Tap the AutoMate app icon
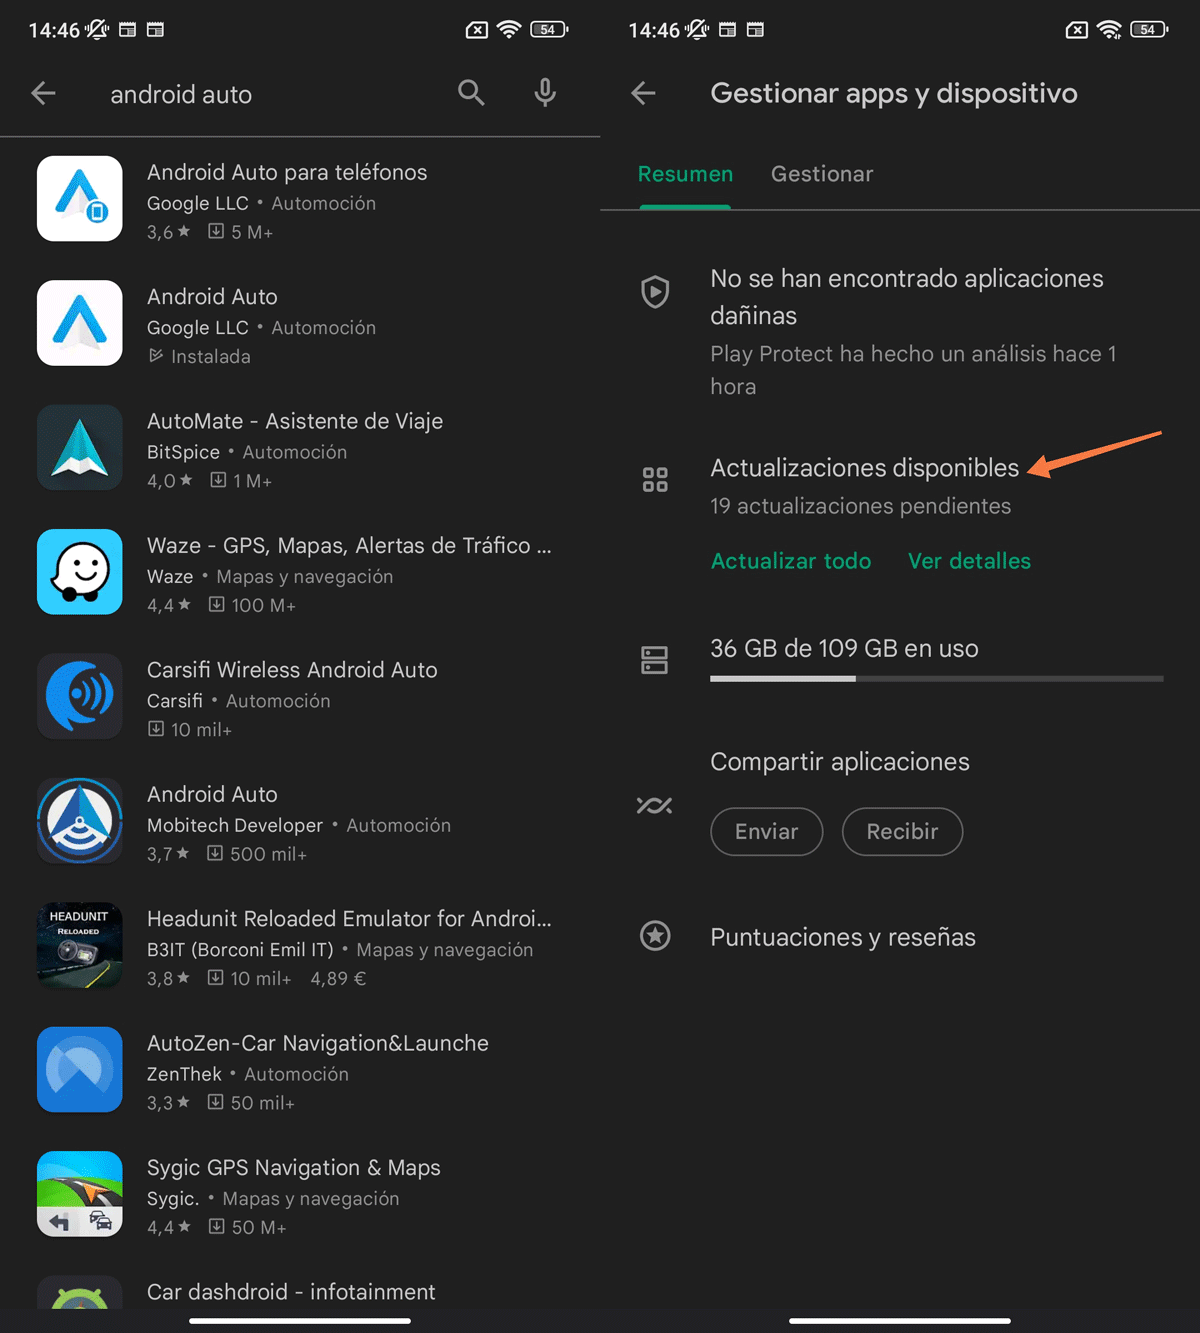 pos(80,447)
